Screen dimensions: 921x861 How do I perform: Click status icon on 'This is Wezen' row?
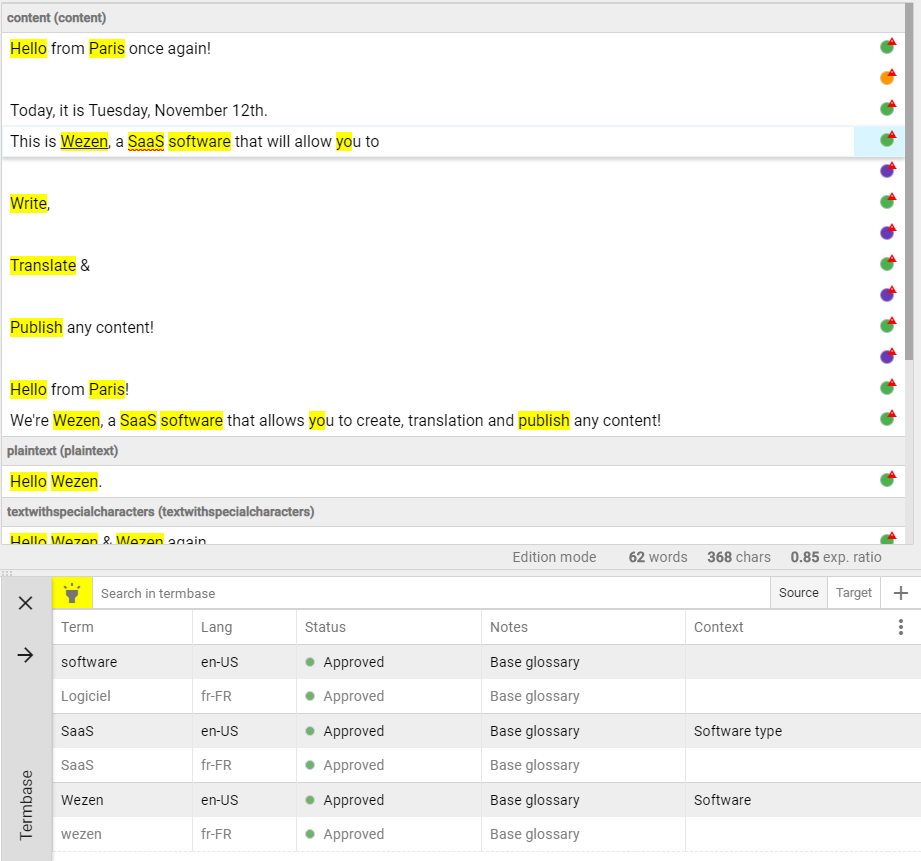(888, 139)
